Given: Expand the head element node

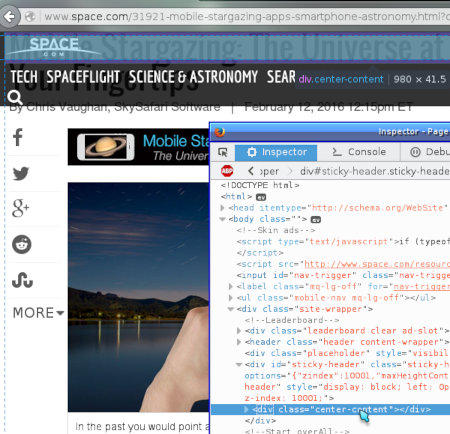Looking at the screenshot, I should tap(222, 208).
